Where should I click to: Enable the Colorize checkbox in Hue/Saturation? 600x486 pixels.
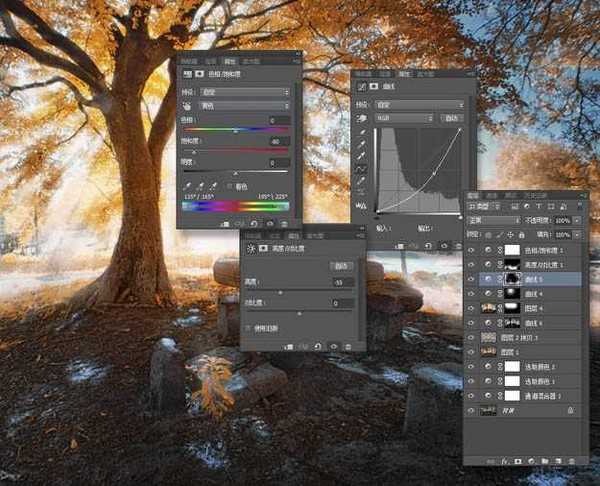point(231,186)
